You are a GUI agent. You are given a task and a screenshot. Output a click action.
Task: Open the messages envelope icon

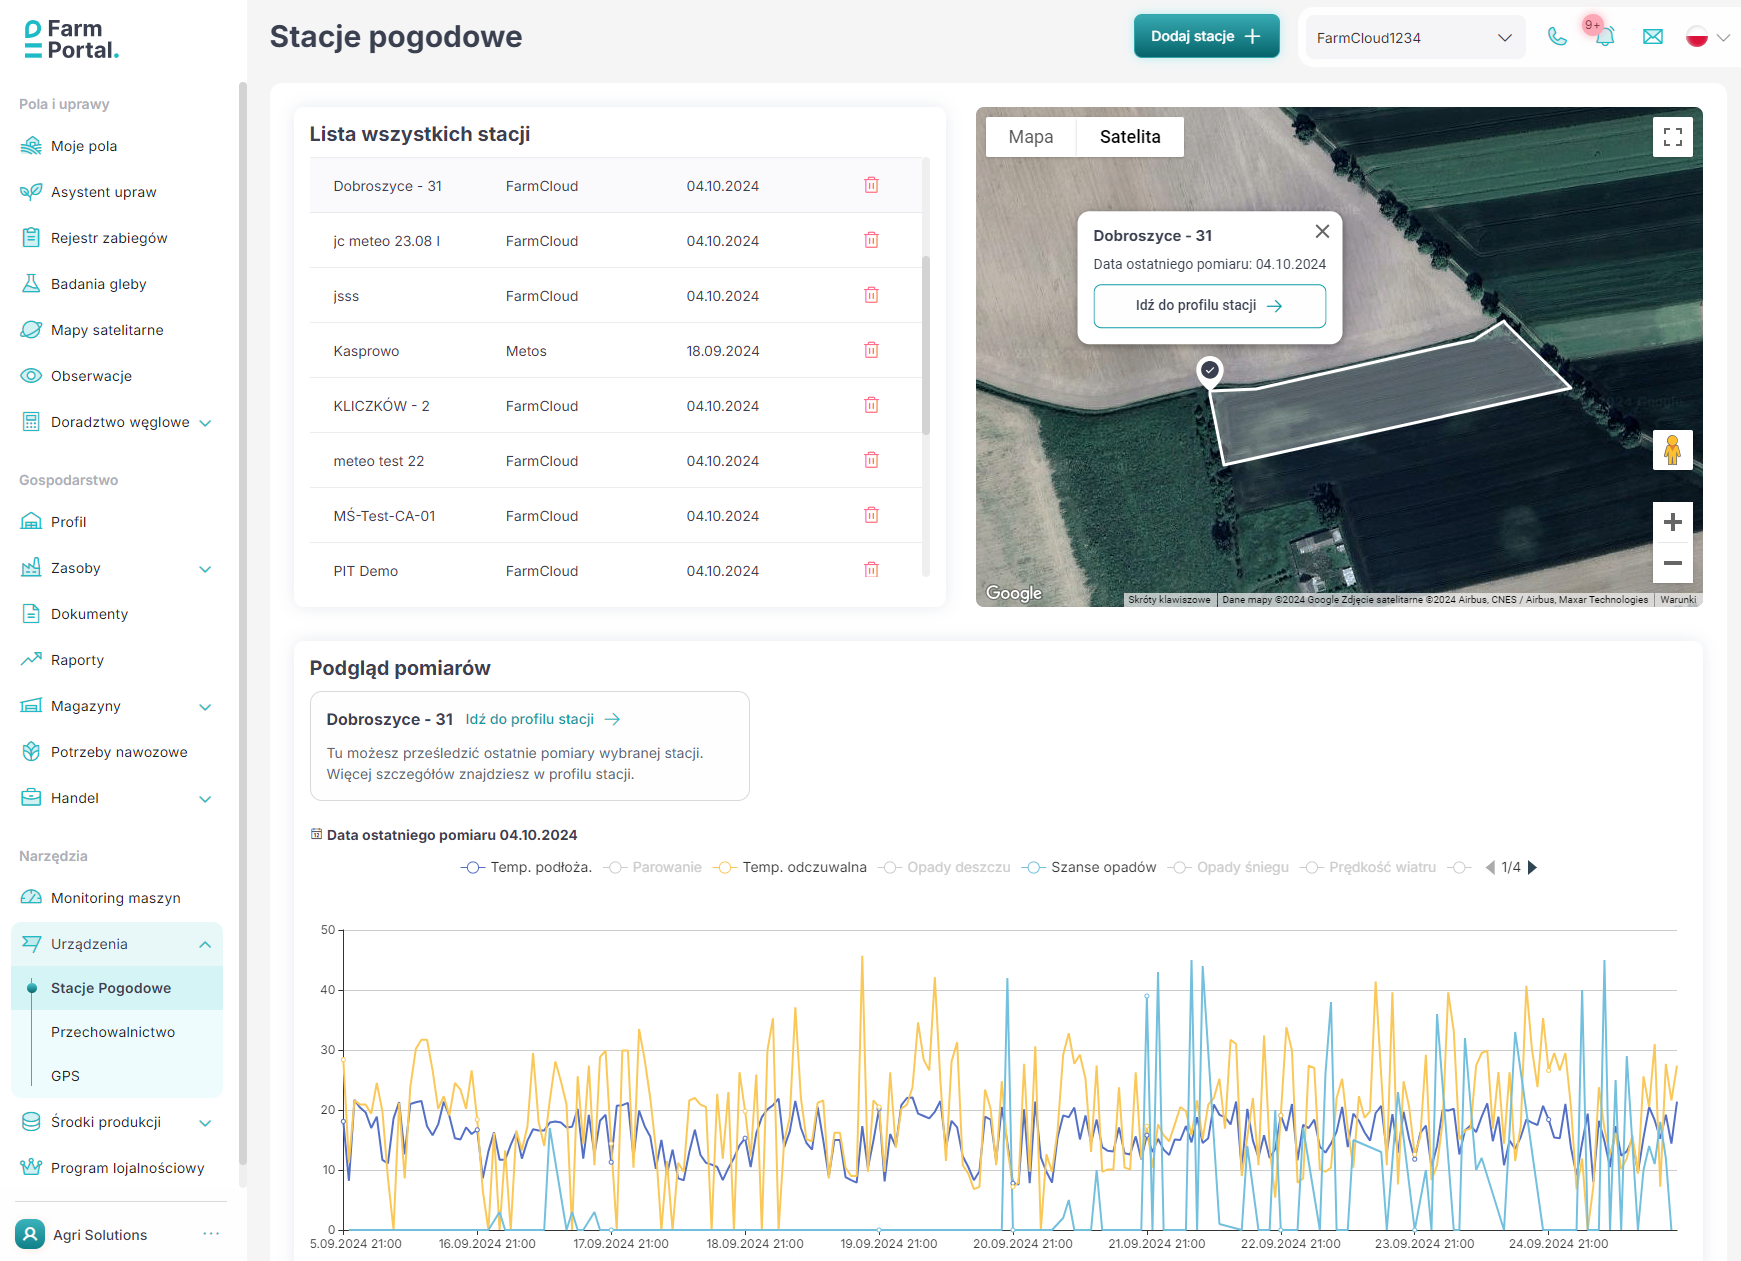click(1653, 37)
